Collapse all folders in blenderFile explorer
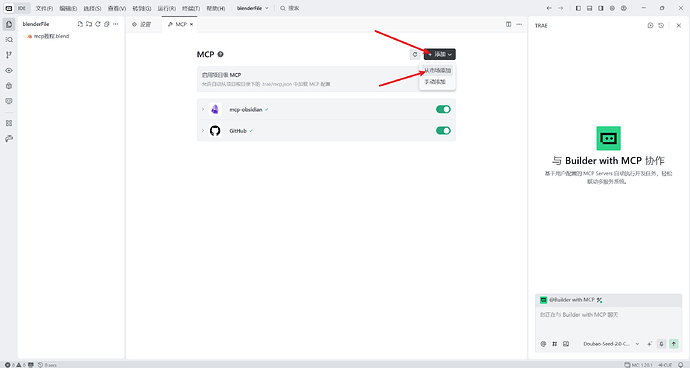This screenshot has width=690, height=368. tap(106, 24)
